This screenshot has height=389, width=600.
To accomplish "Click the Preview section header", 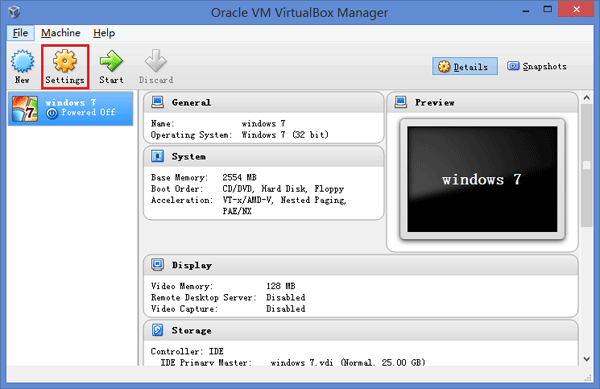I will click(482, 103).
